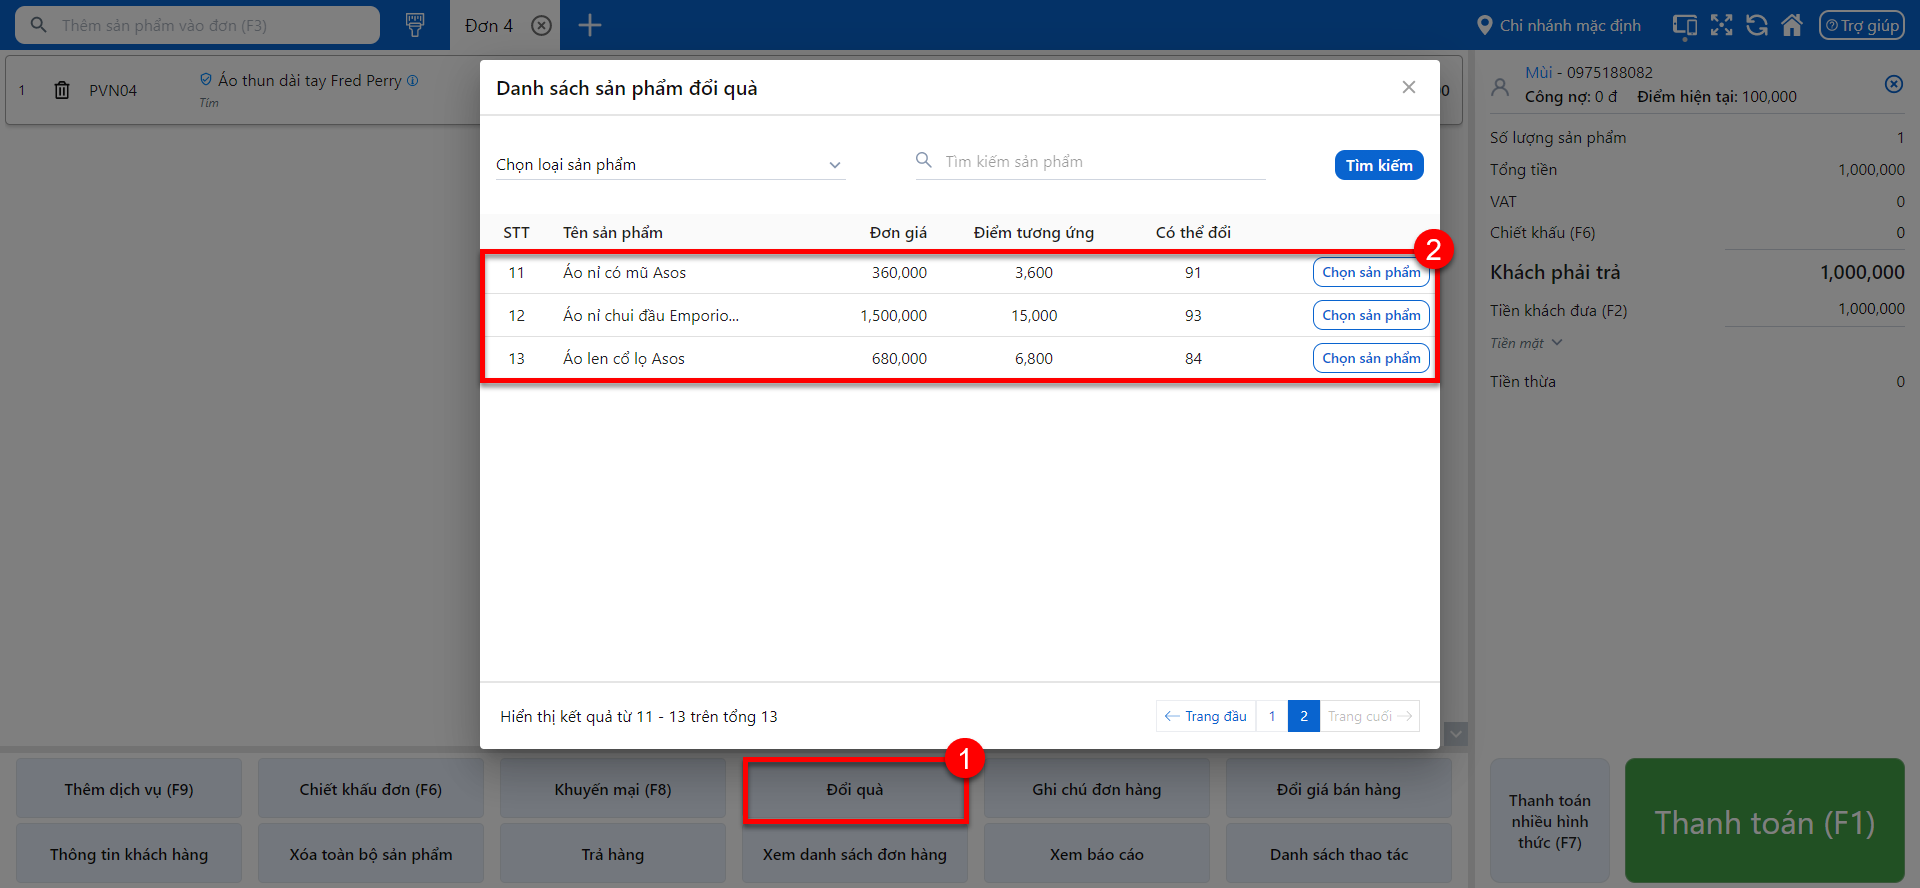Select Áo len cổ lọ Asos product
This screenshot has height=888, width=1920.
(x=1370, y=358)
